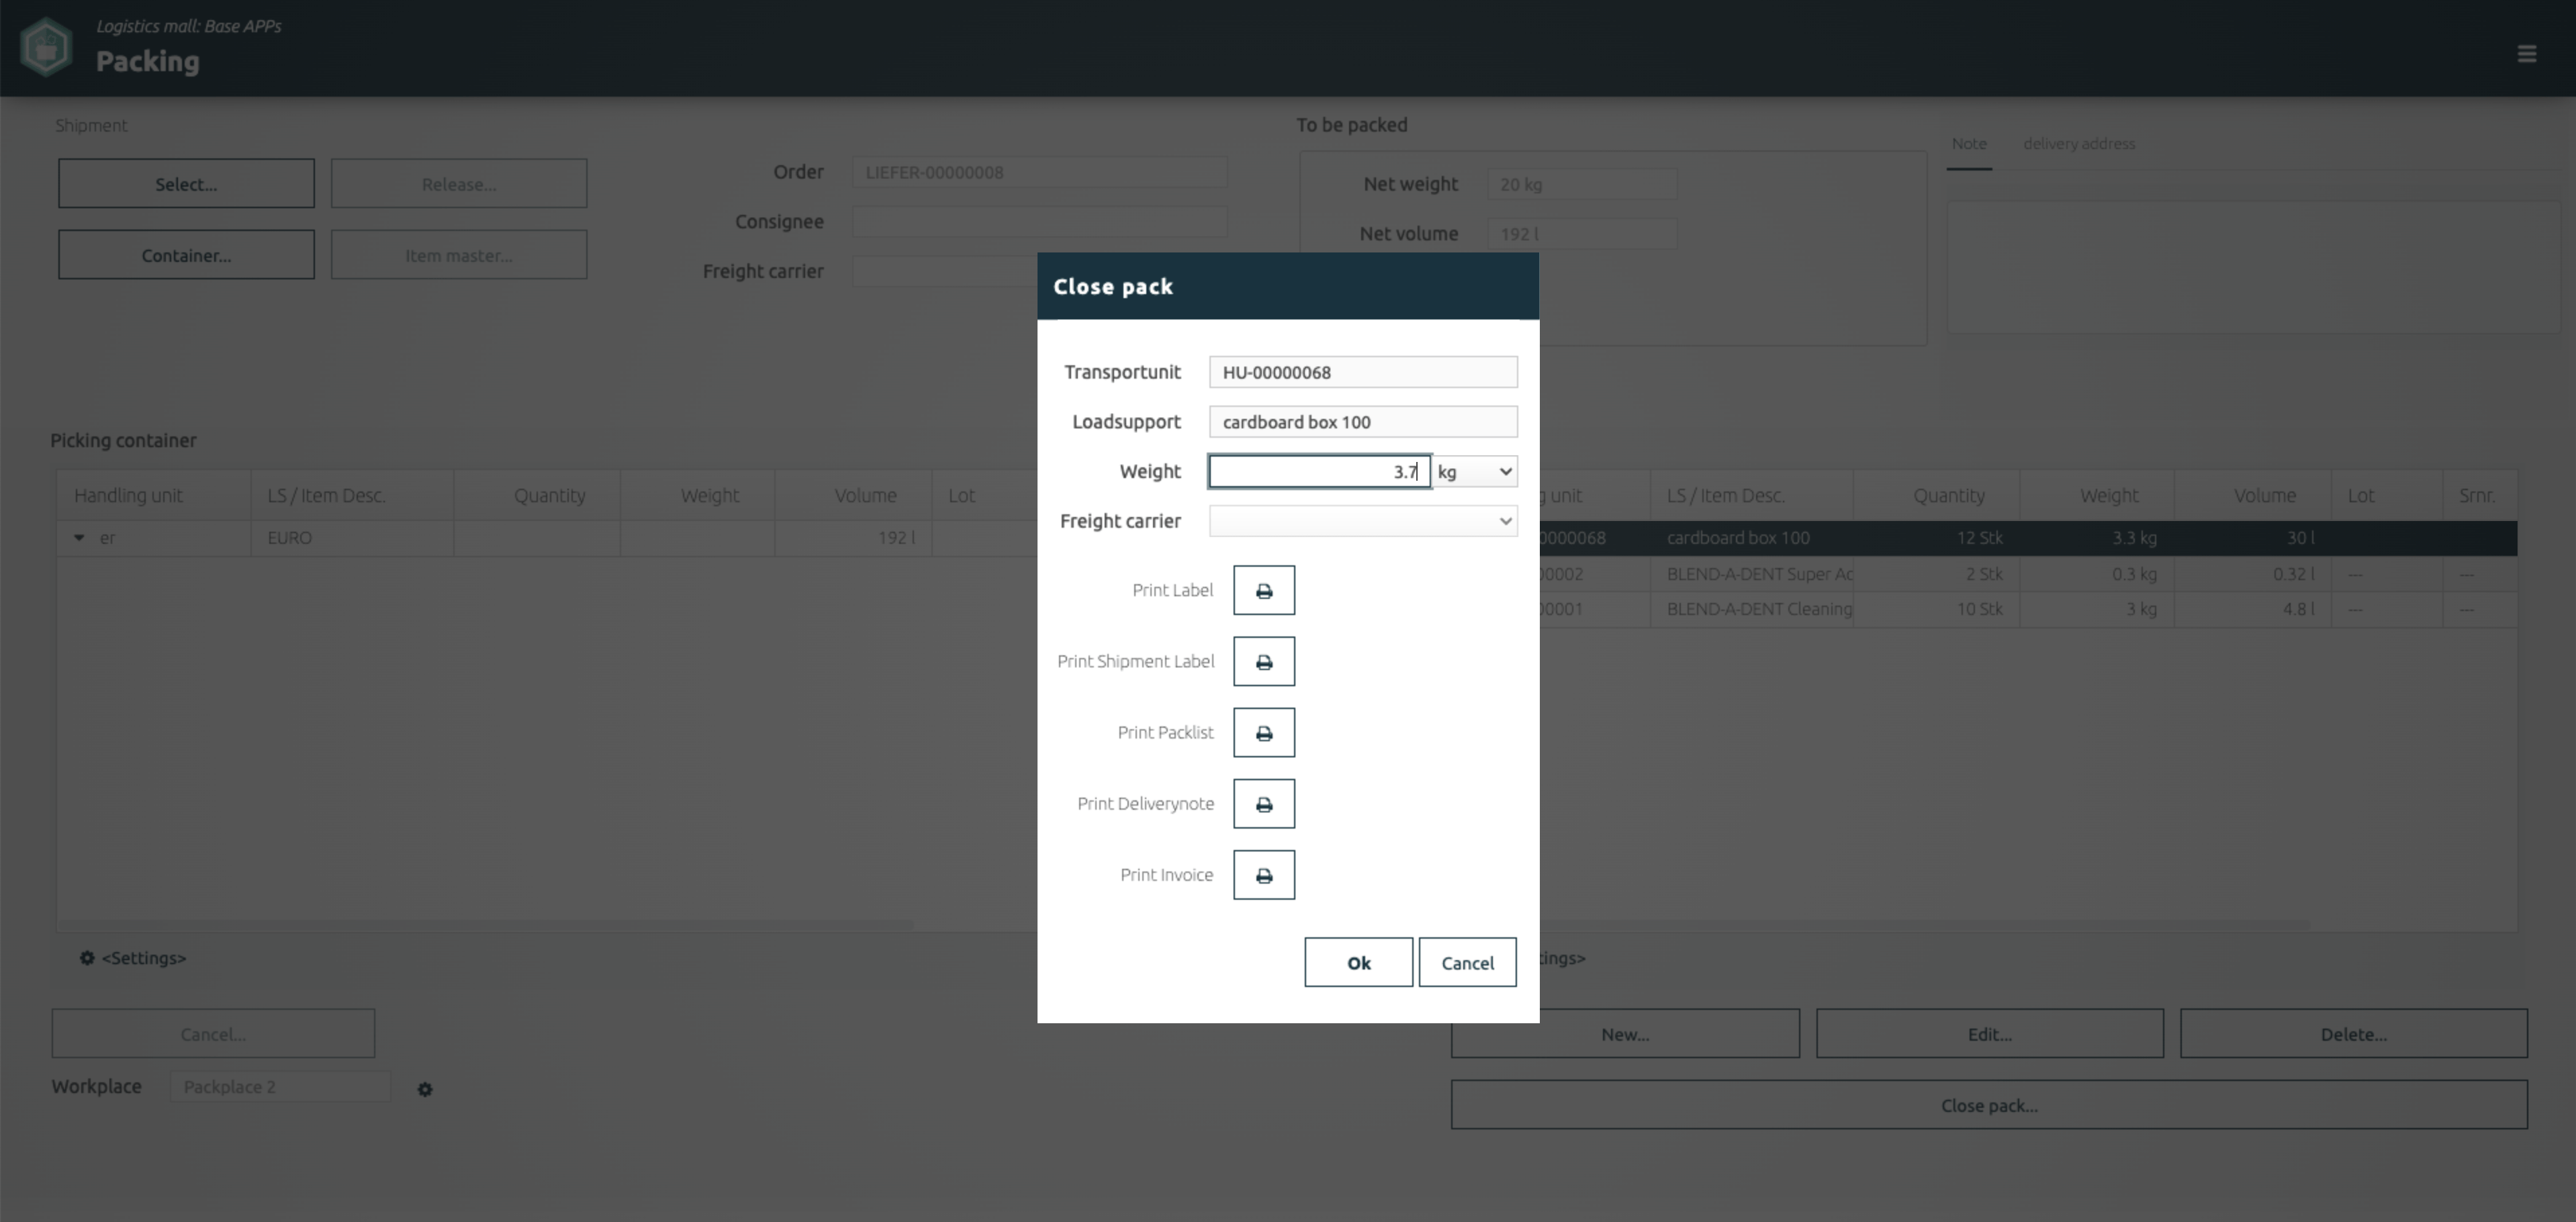The height and width of the screenshot is (1222, 2576).
Task: Click the Print Deliverynote printer icon
Action: tap(1264, 803)
